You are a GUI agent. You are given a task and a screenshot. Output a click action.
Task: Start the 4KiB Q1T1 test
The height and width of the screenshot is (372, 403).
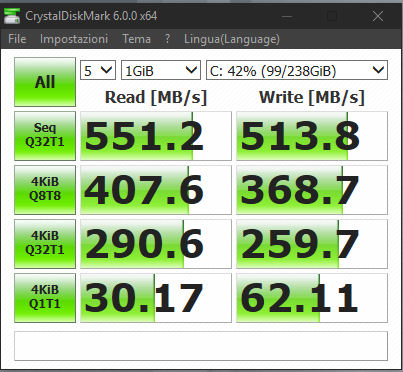coord(45,298)
